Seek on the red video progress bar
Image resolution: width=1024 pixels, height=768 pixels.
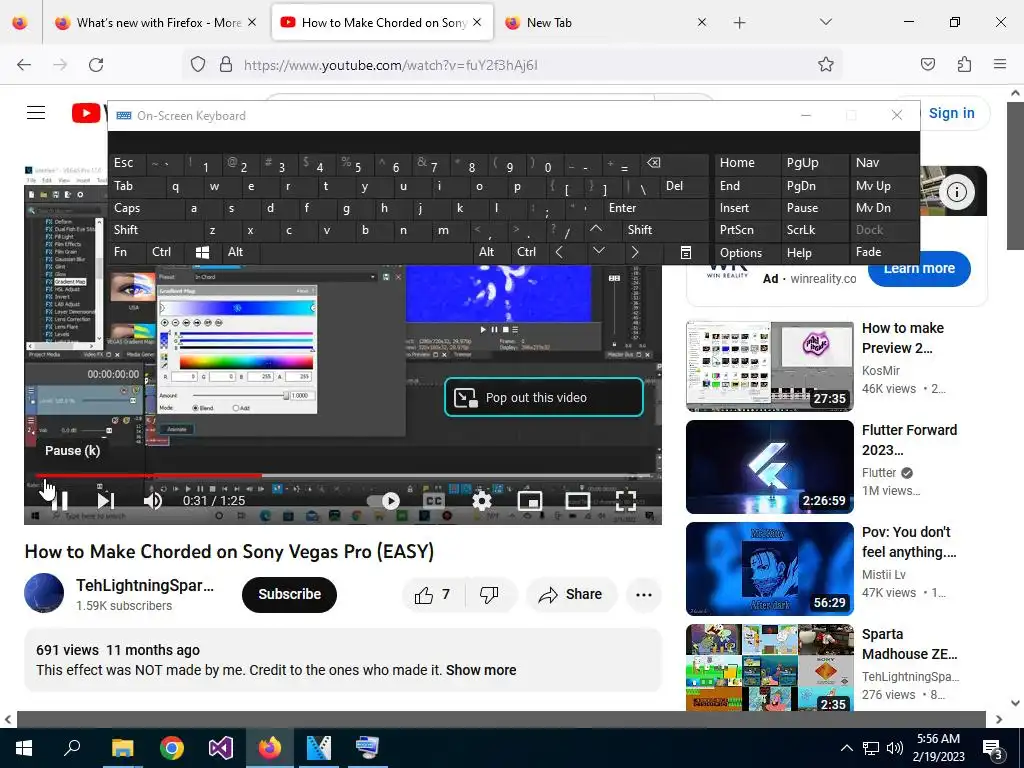coord(343,475)
